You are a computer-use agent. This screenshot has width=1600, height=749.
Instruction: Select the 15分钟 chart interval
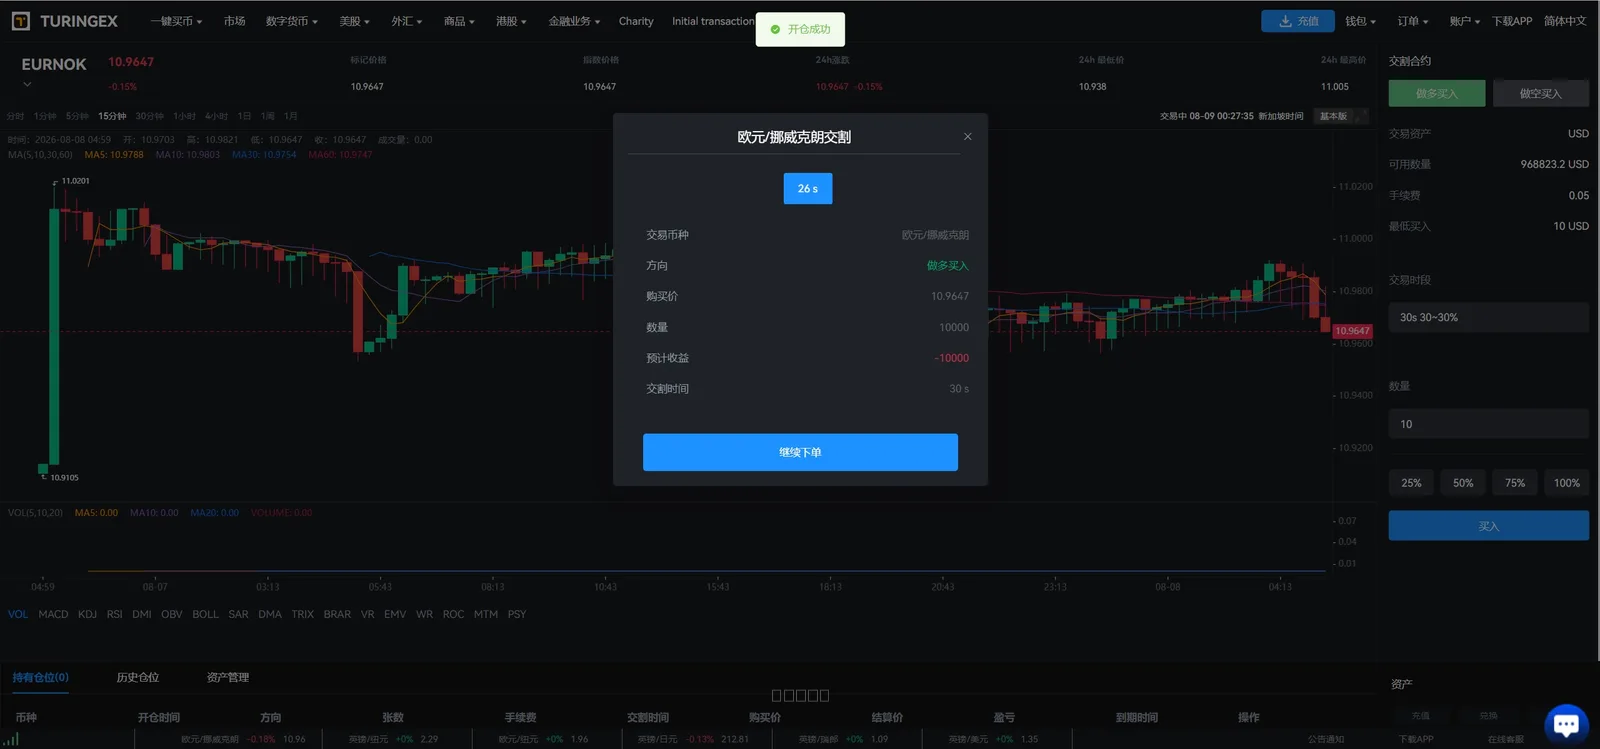(x=112, y=116)
